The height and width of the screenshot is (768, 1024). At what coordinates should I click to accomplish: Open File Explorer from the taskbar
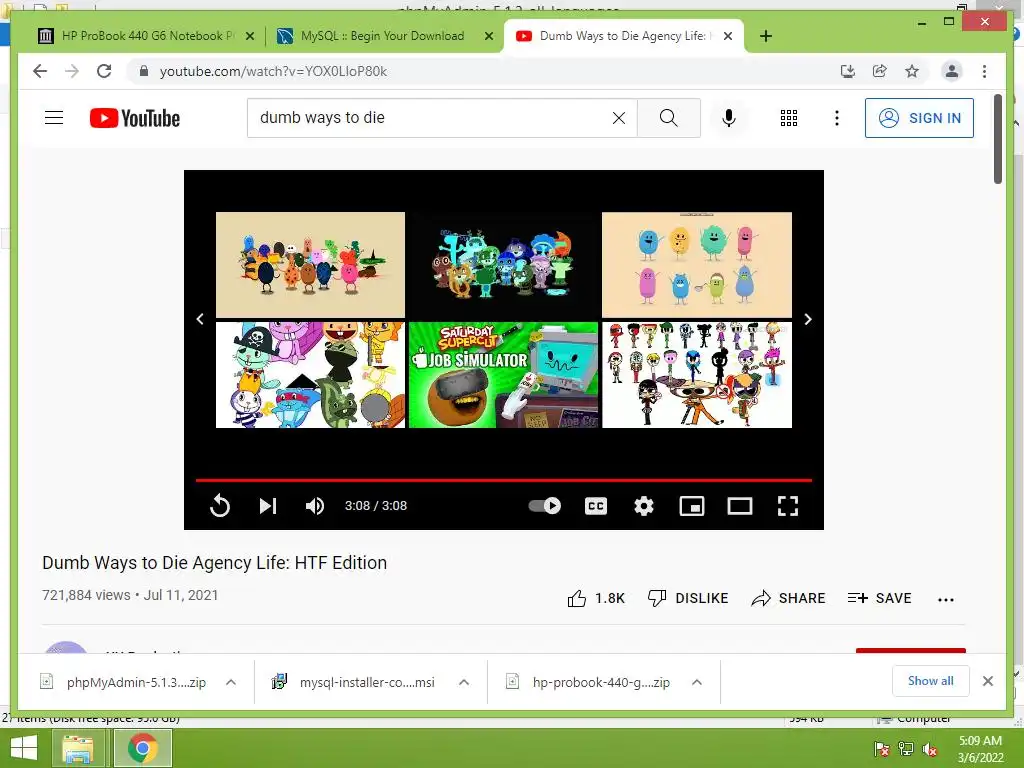tap(77, 748)
